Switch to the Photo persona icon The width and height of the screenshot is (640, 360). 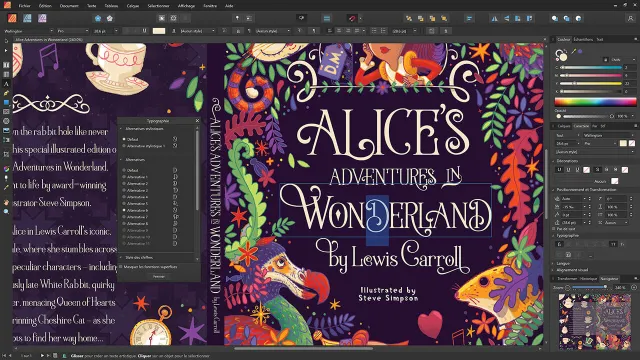(42, 18)
